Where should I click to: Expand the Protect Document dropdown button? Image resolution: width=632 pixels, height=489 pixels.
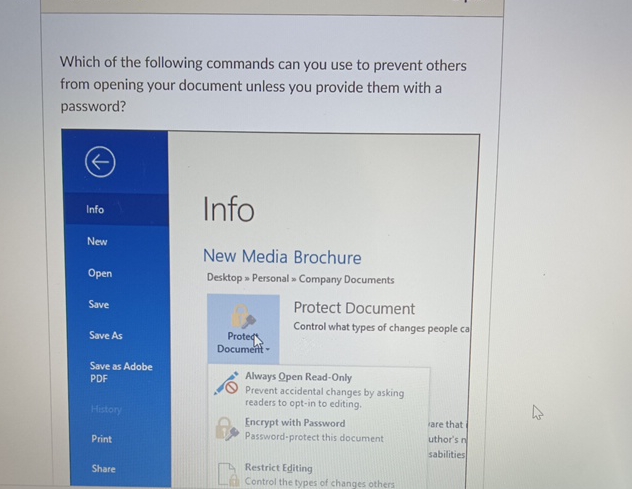point(243,329)
